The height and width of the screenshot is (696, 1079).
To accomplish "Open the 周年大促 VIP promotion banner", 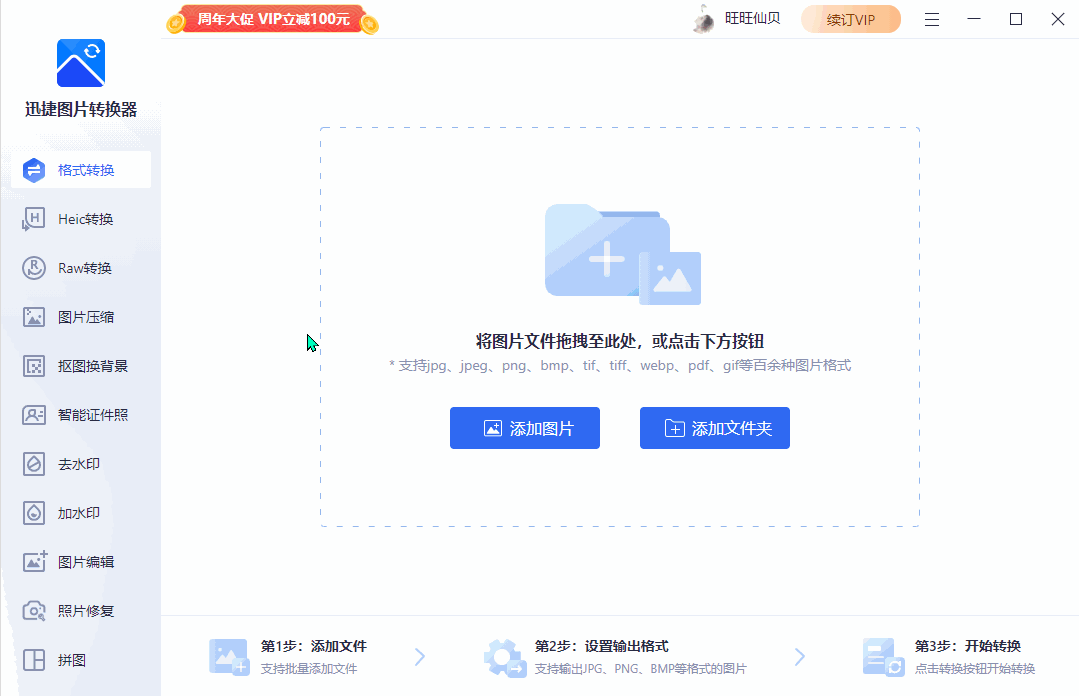I will point(271,18).
